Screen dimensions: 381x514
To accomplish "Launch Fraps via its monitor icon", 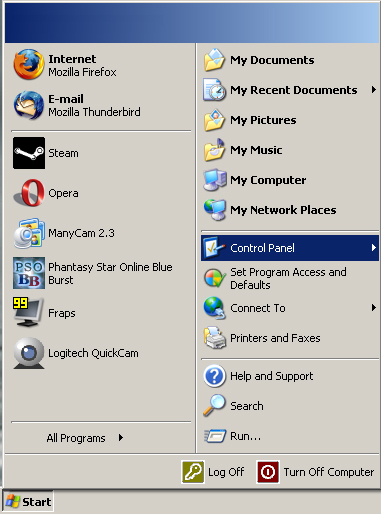I will tap(28, 312).
